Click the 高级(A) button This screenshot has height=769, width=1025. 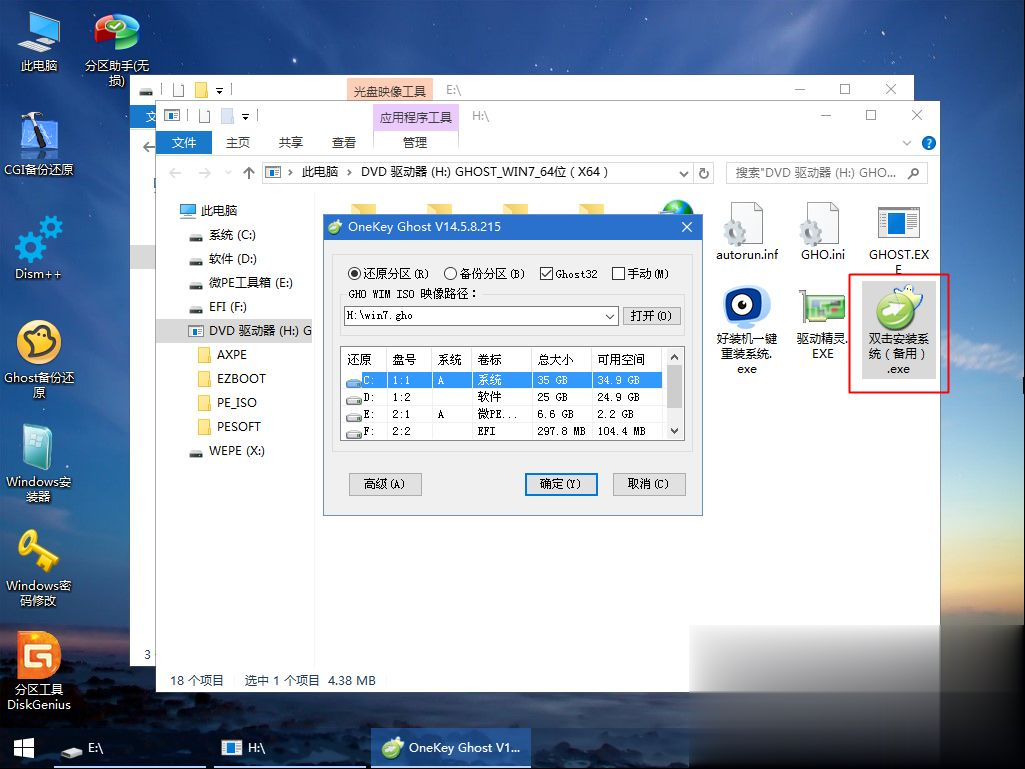(384, 484)
